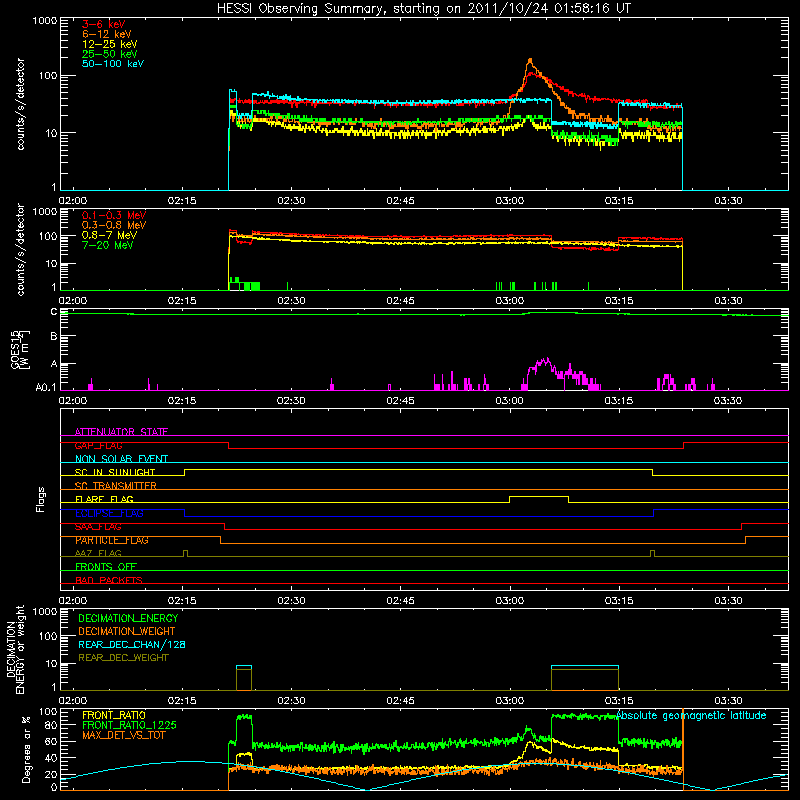800x800 pixels.
Task: Click the raised FLARE_FLAG interval step
Action: [x=539, y=496]
